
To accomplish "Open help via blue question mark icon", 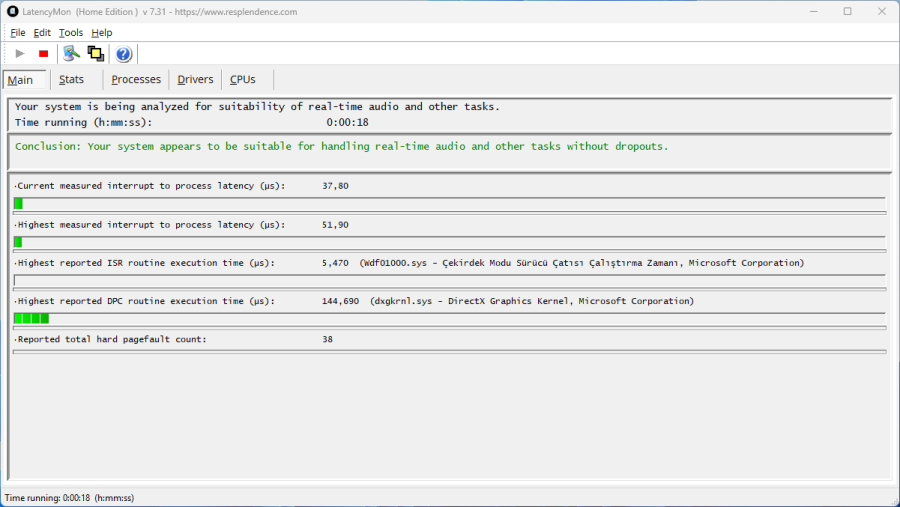I will point(123,54).
